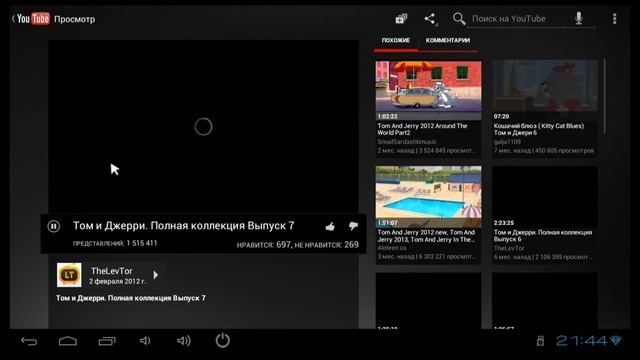Viewport: 640px width, 360px height.
Task: Click the description text Полная коллекция Выпуск 7
Action: click(x=131, y=298)
